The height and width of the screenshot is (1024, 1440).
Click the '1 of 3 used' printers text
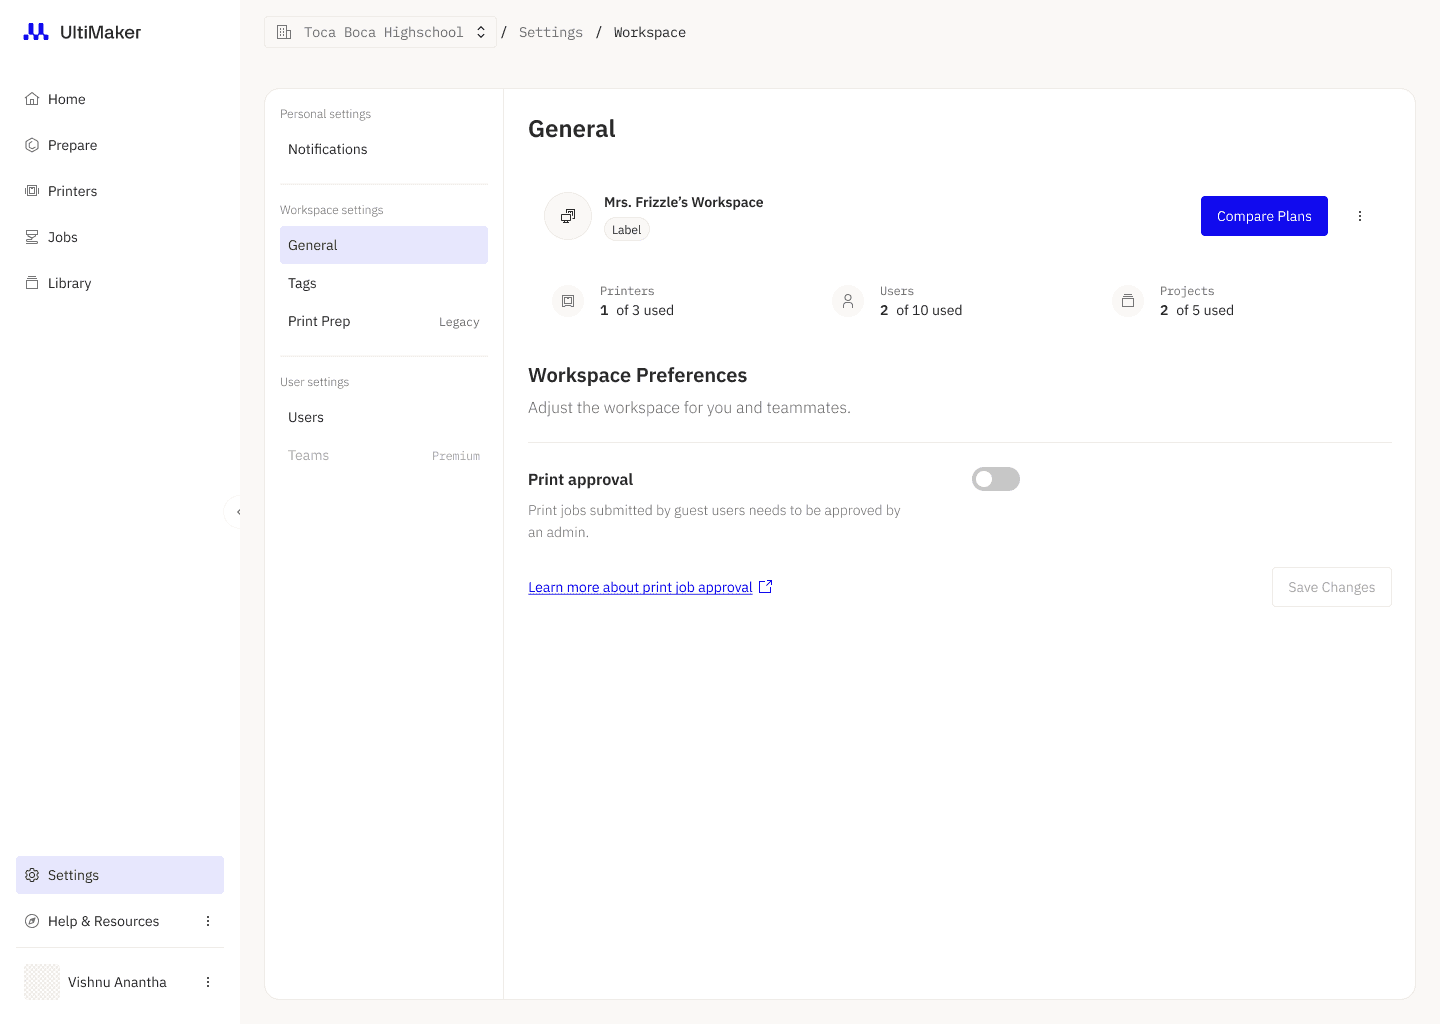tap(637, 310)
